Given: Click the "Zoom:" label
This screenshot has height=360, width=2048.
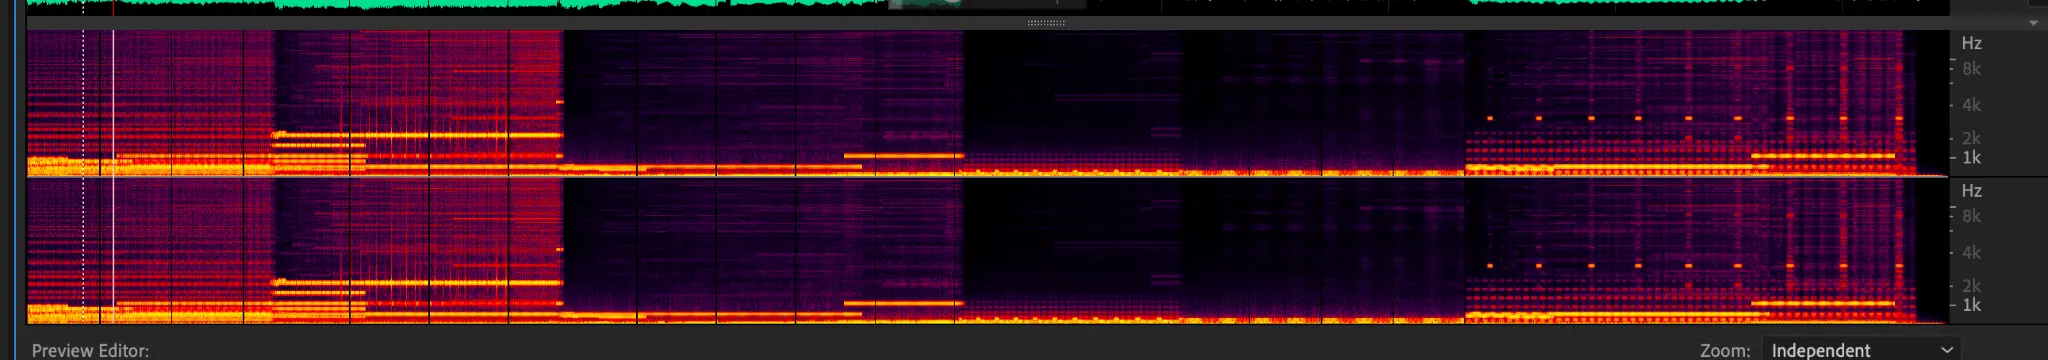Looking at the screenshot, I should 1725,350.
